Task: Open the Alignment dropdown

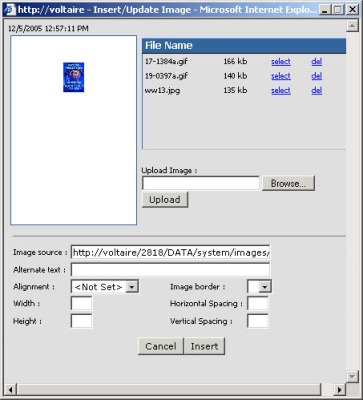Action: tap(132, 287)
